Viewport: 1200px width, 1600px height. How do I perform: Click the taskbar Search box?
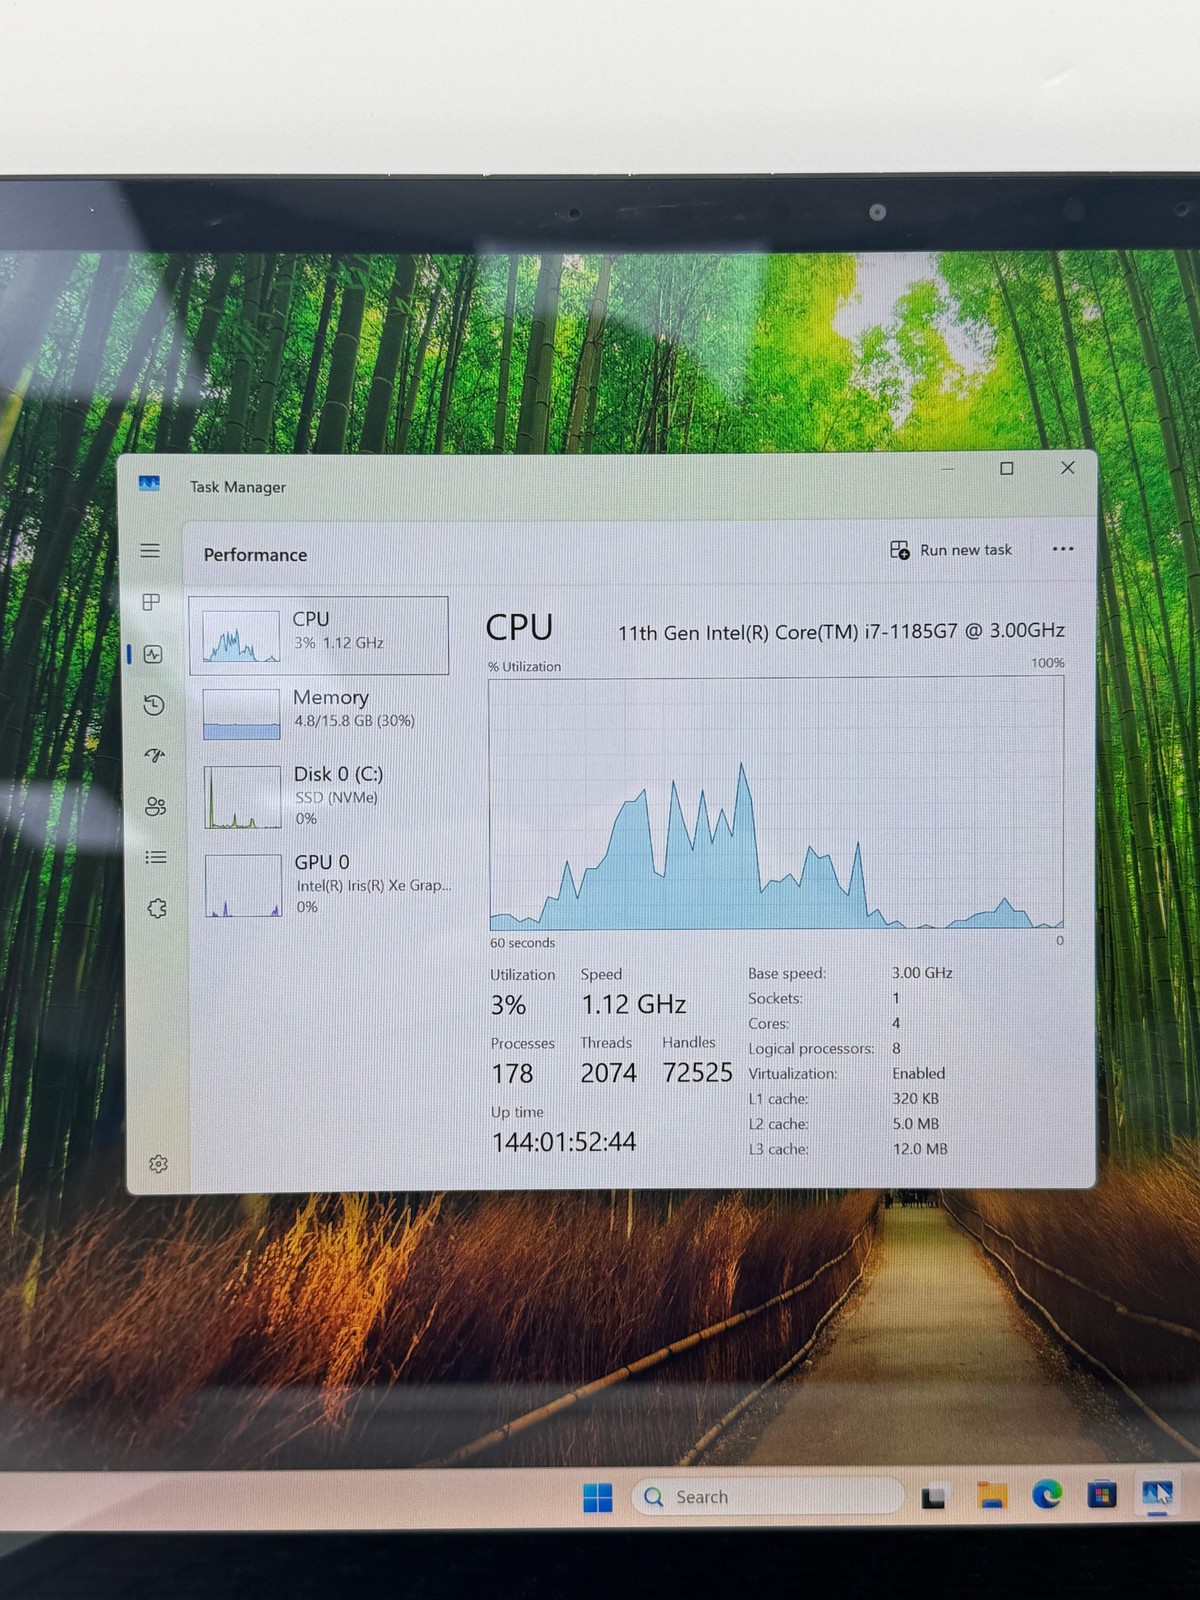pos(767,1497)
